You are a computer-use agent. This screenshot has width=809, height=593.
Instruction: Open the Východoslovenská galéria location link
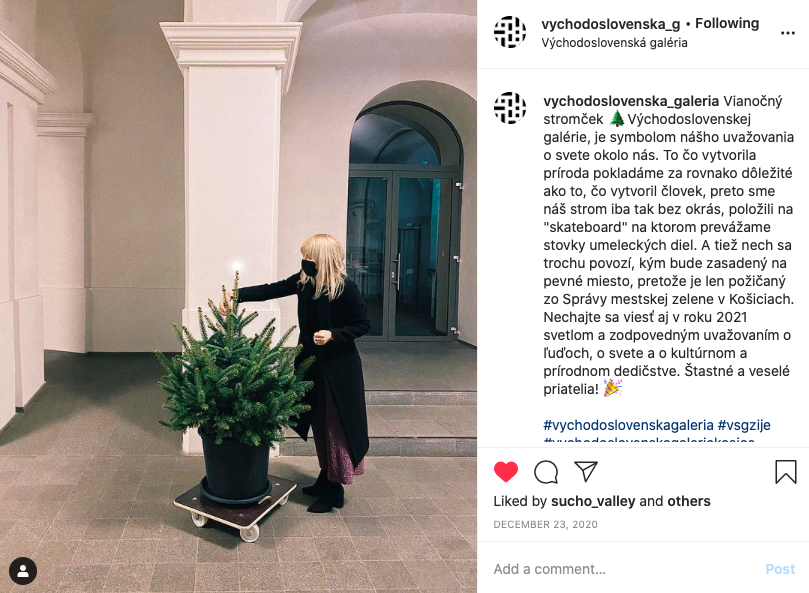click(614, 43)
